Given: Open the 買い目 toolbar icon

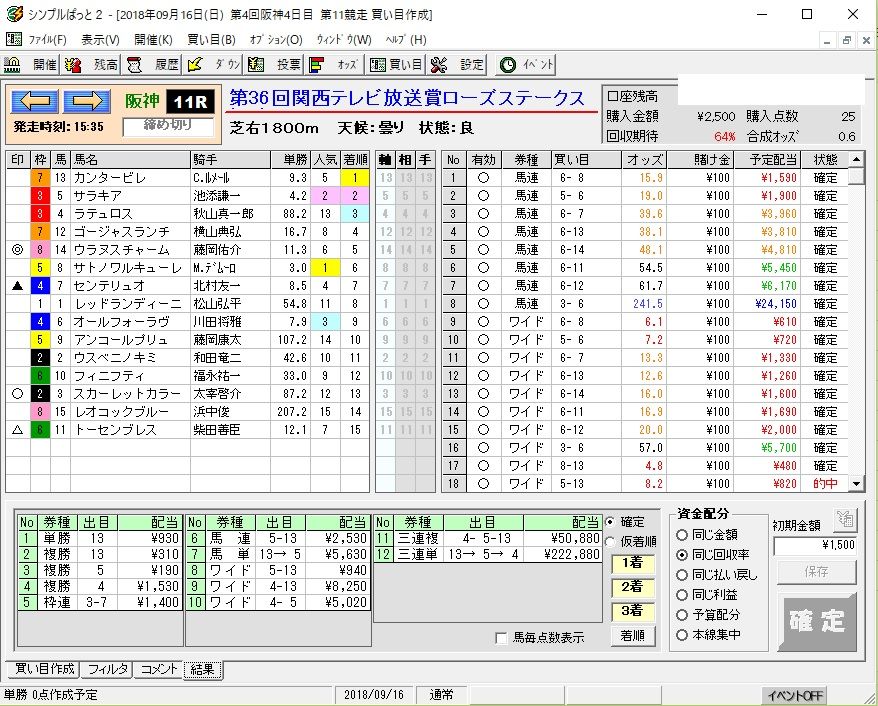Looking at the screenshot, I should tap(396, 65).
